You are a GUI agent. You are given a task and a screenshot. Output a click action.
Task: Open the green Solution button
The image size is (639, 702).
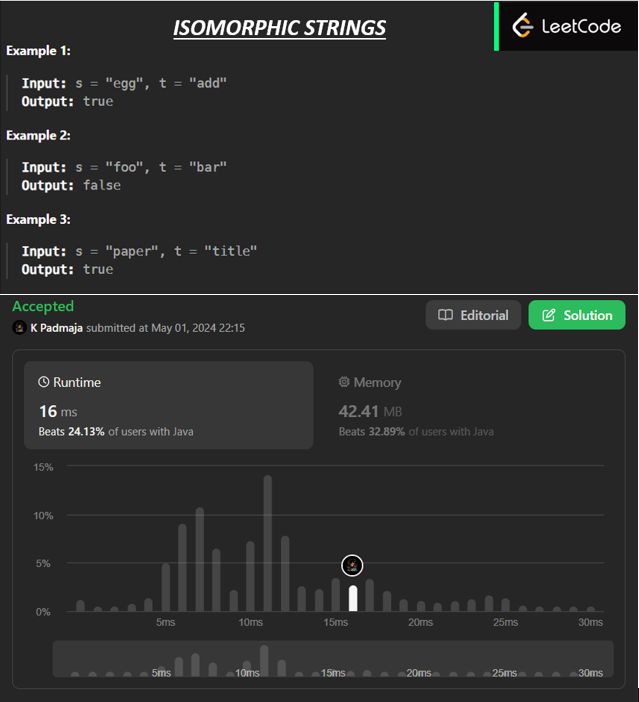577,315
